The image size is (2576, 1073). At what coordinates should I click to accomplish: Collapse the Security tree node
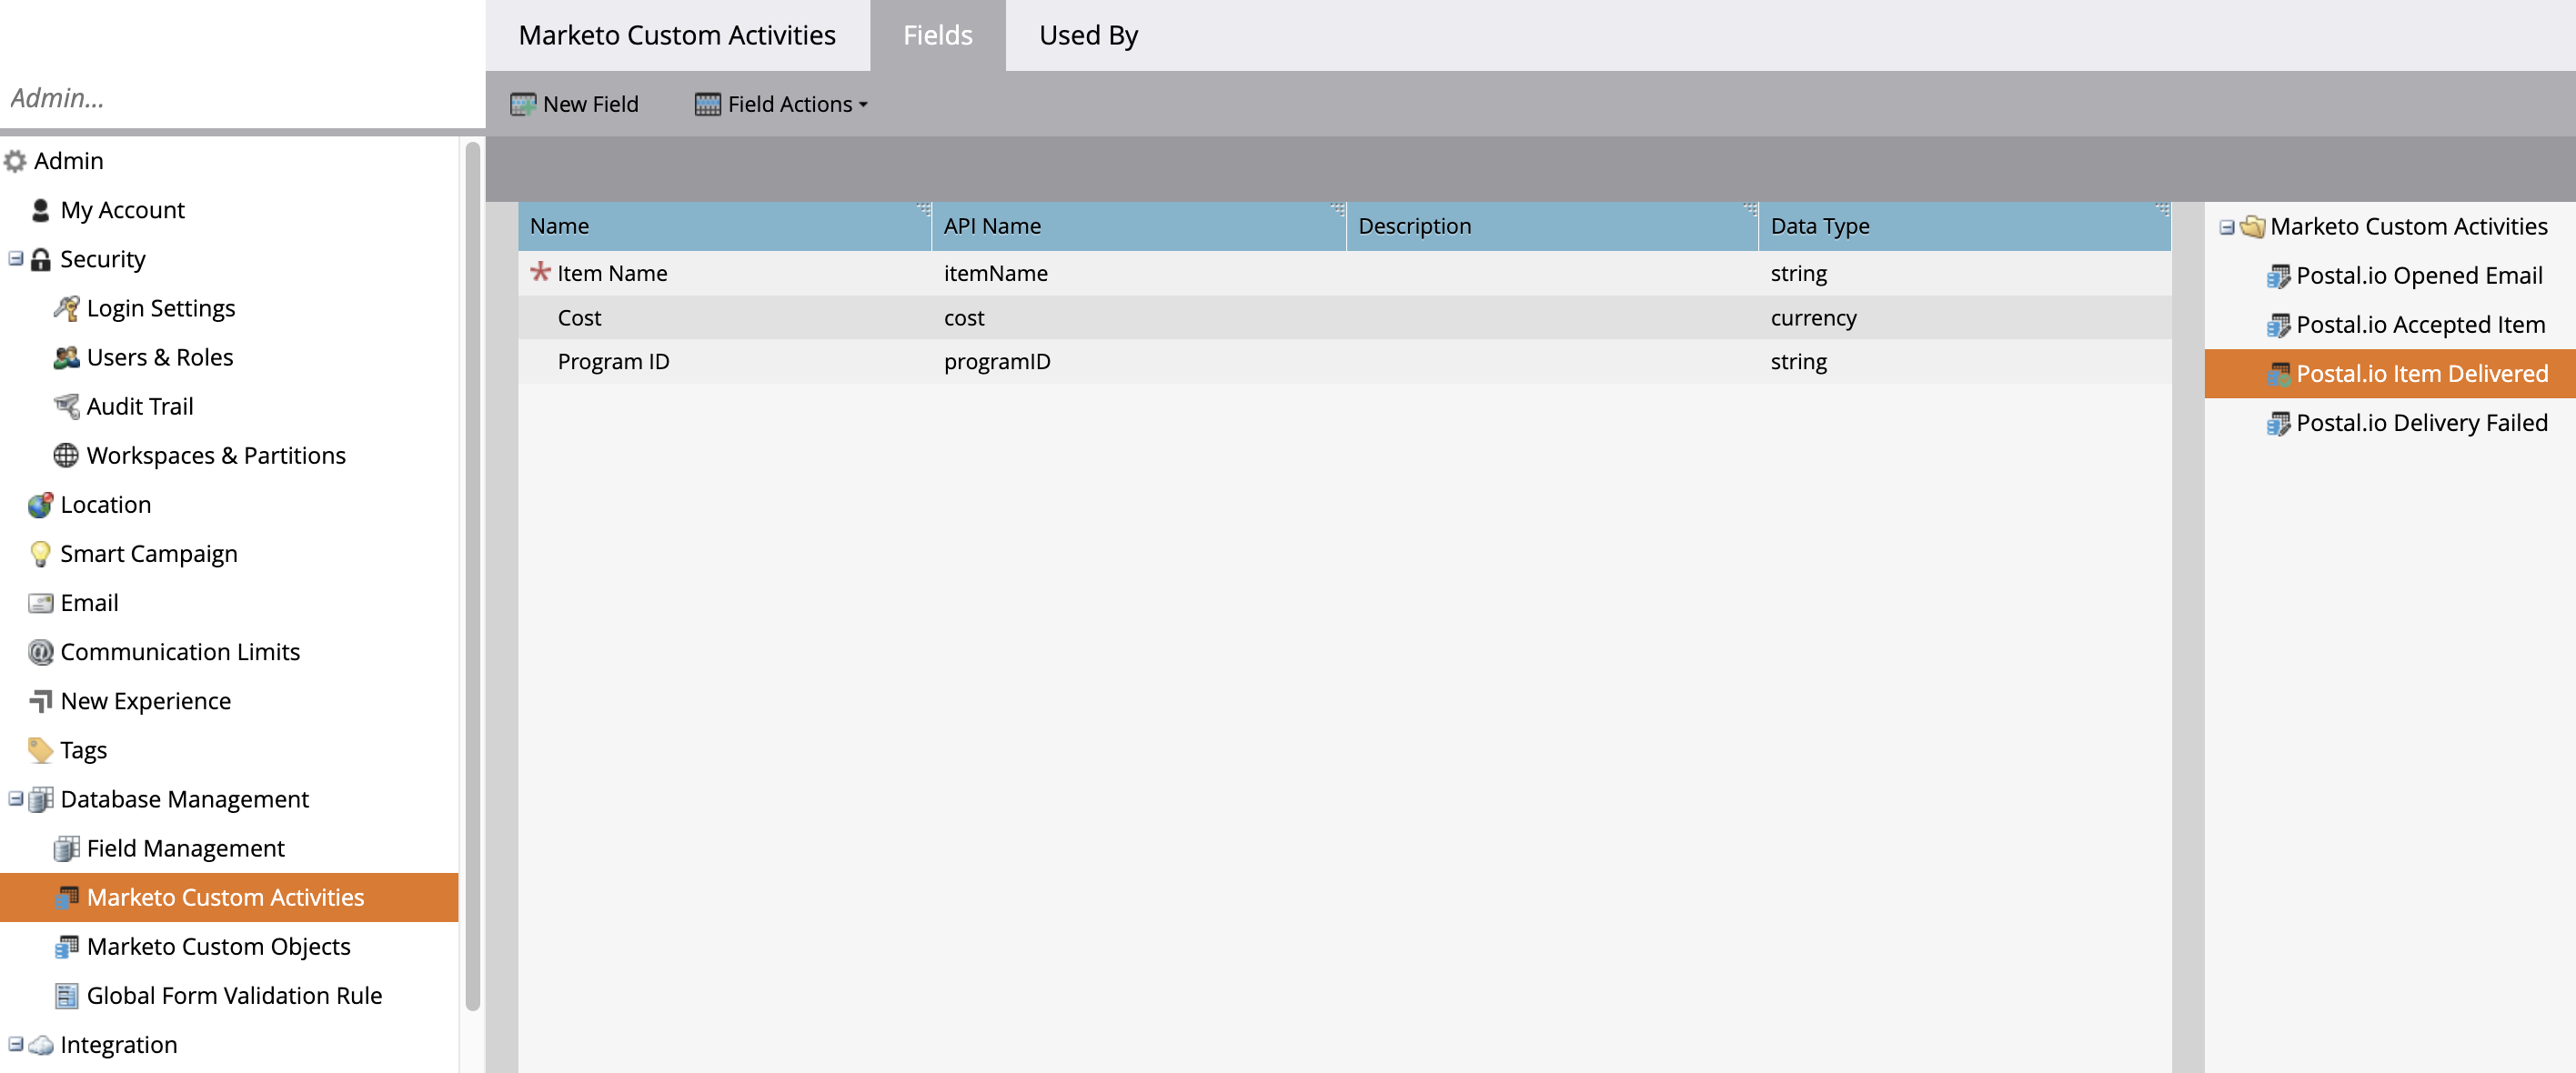pyautogui.click(x=15, y=259)
